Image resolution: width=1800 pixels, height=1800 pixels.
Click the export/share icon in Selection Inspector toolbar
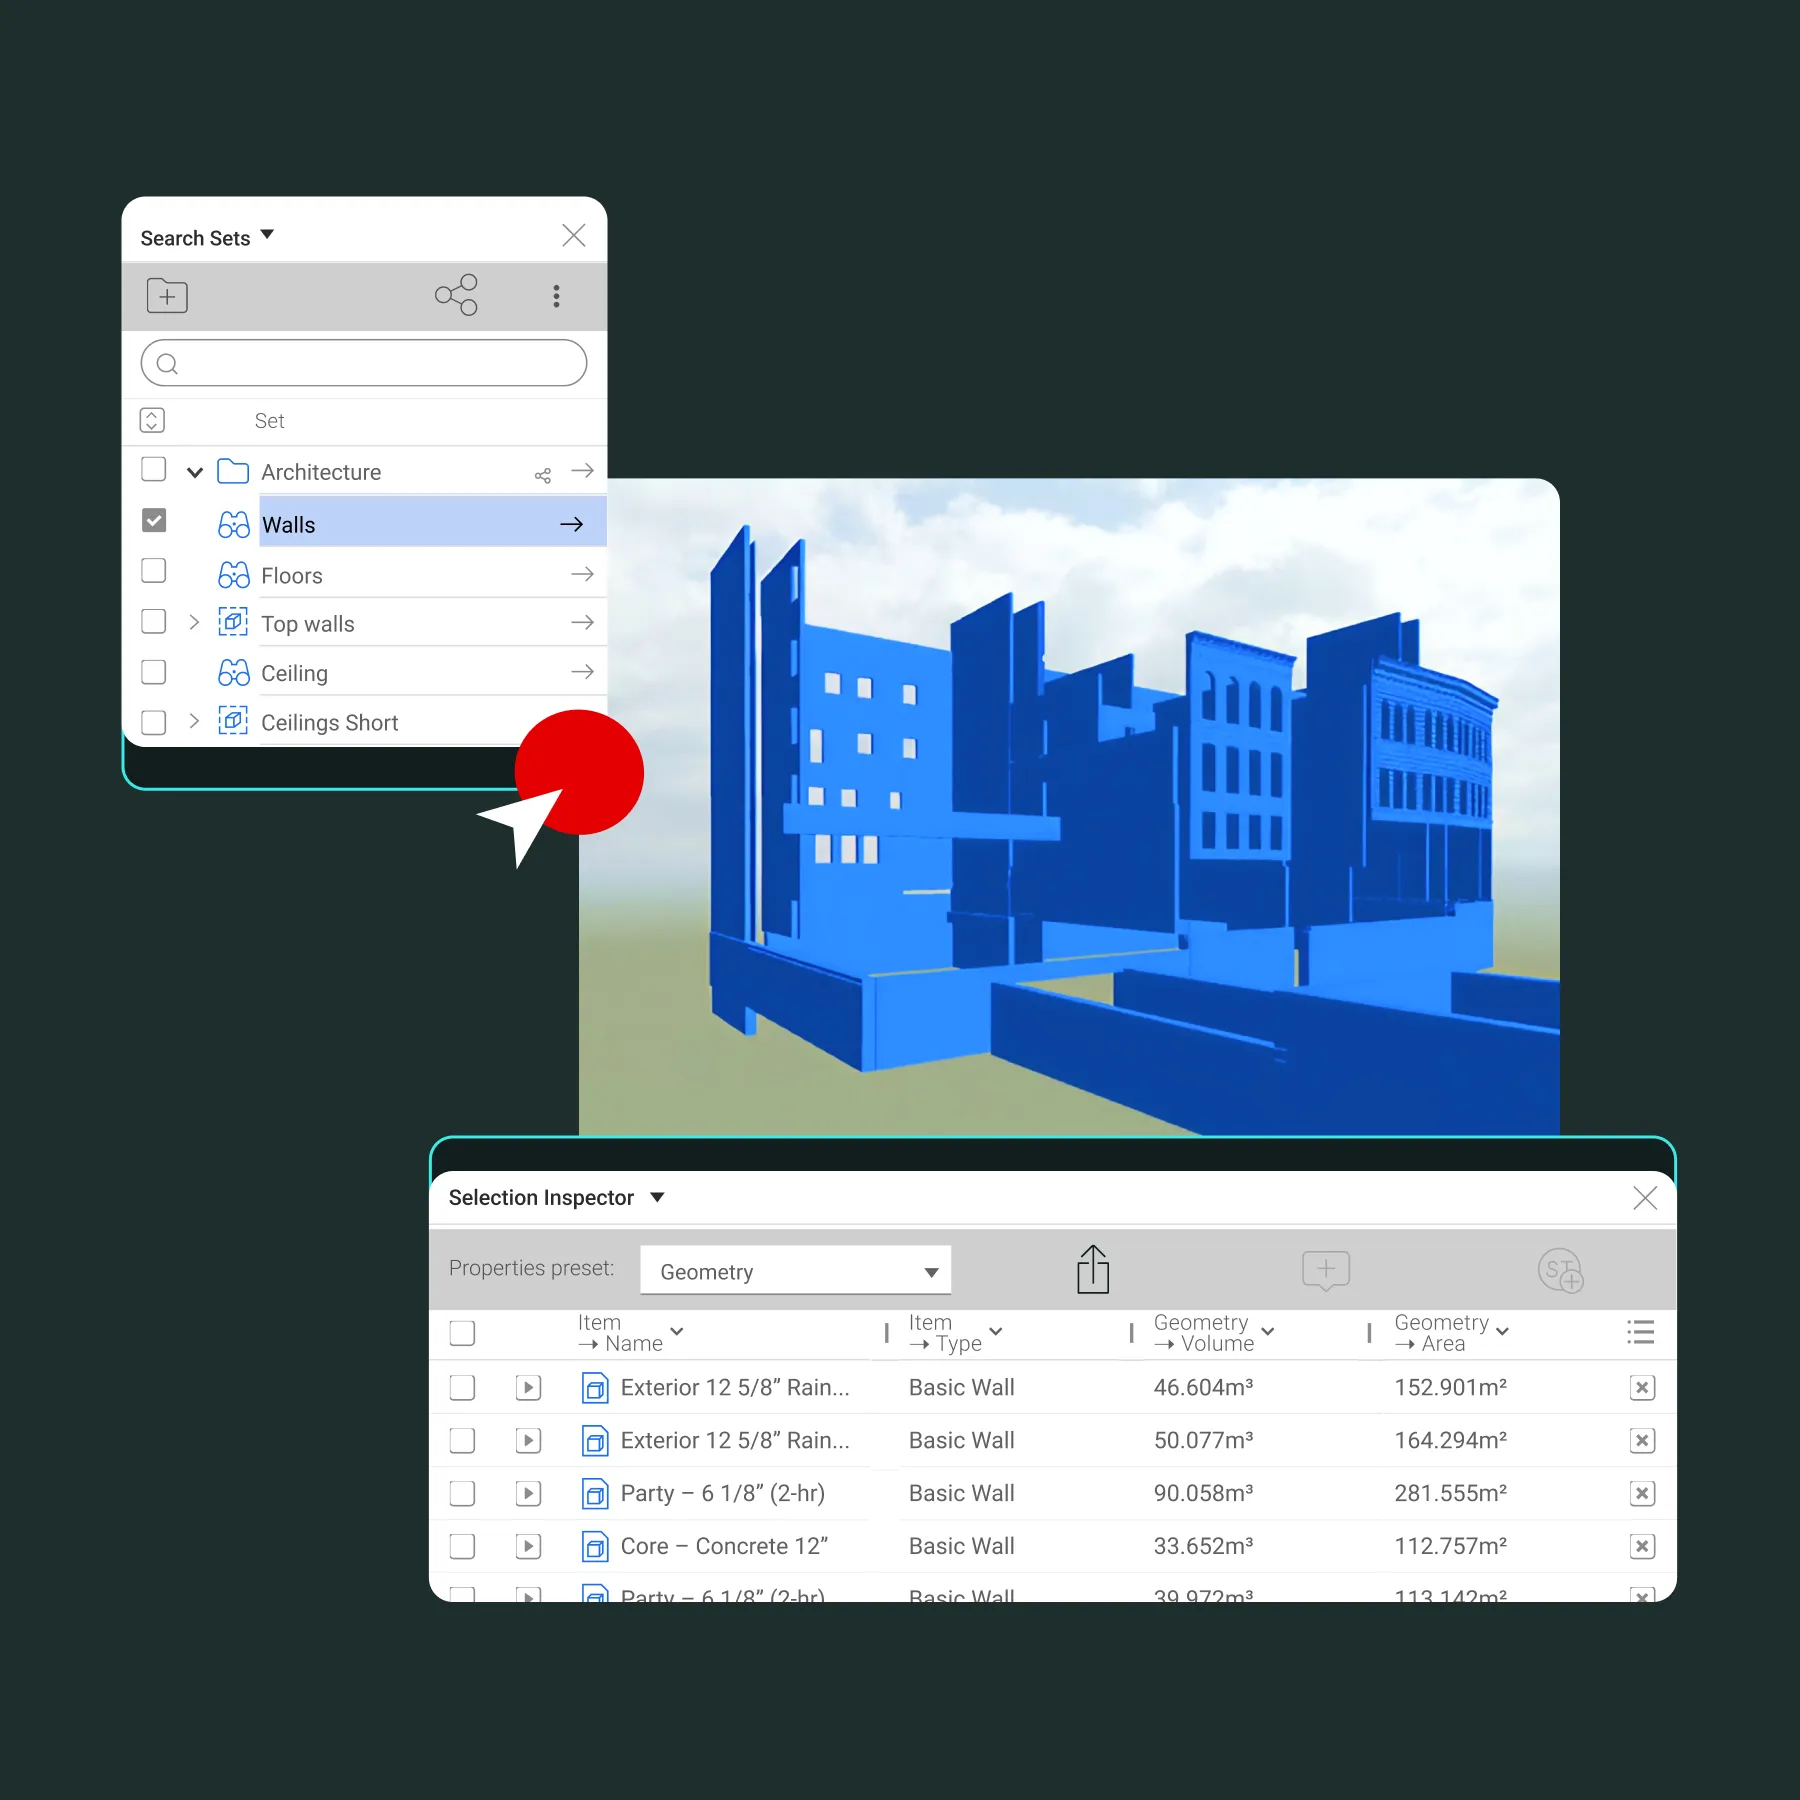[x=1093, y=1269]
